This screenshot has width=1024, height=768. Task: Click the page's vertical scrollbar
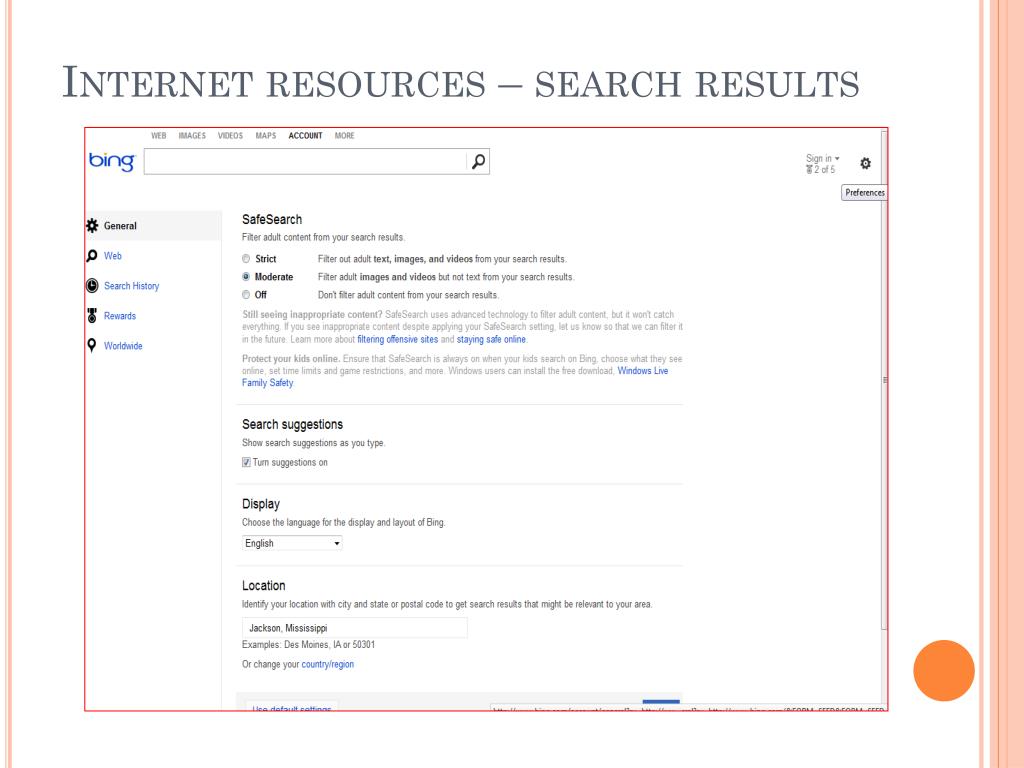click(x=884, y=380)
